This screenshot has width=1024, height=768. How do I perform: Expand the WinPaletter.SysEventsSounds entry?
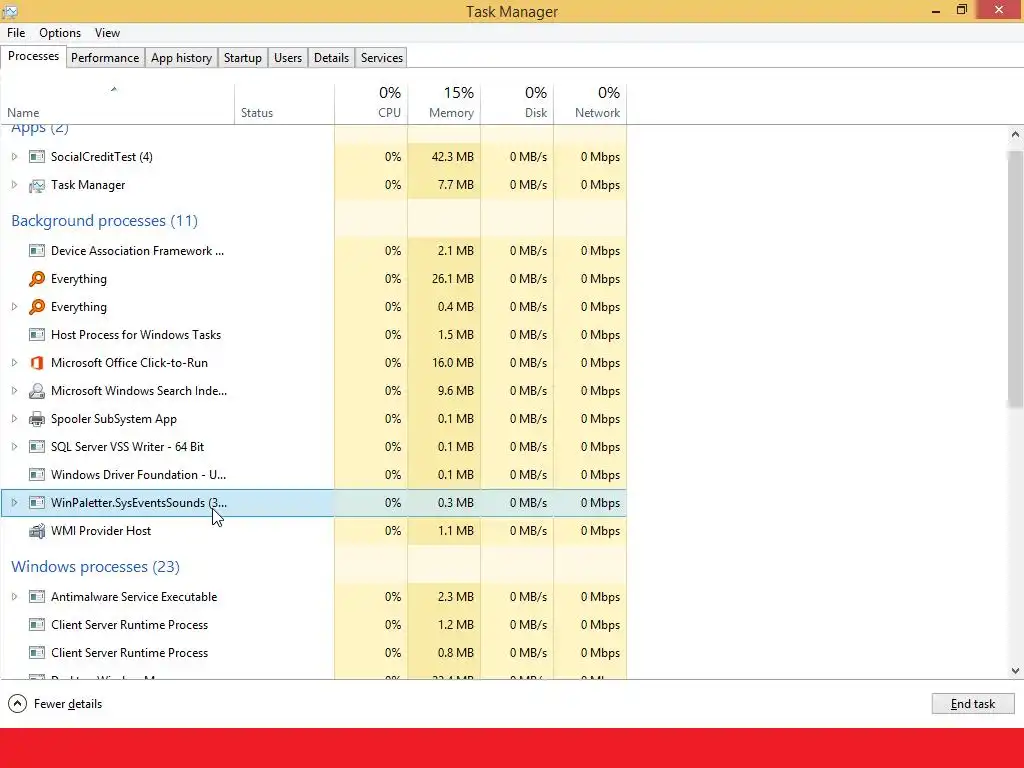[14, 503]
